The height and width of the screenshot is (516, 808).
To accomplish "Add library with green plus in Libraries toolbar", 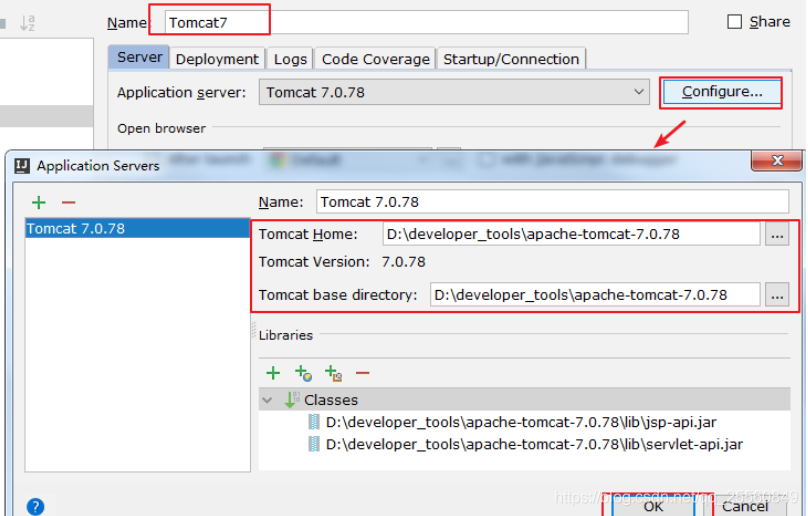I will pos(273,373).
